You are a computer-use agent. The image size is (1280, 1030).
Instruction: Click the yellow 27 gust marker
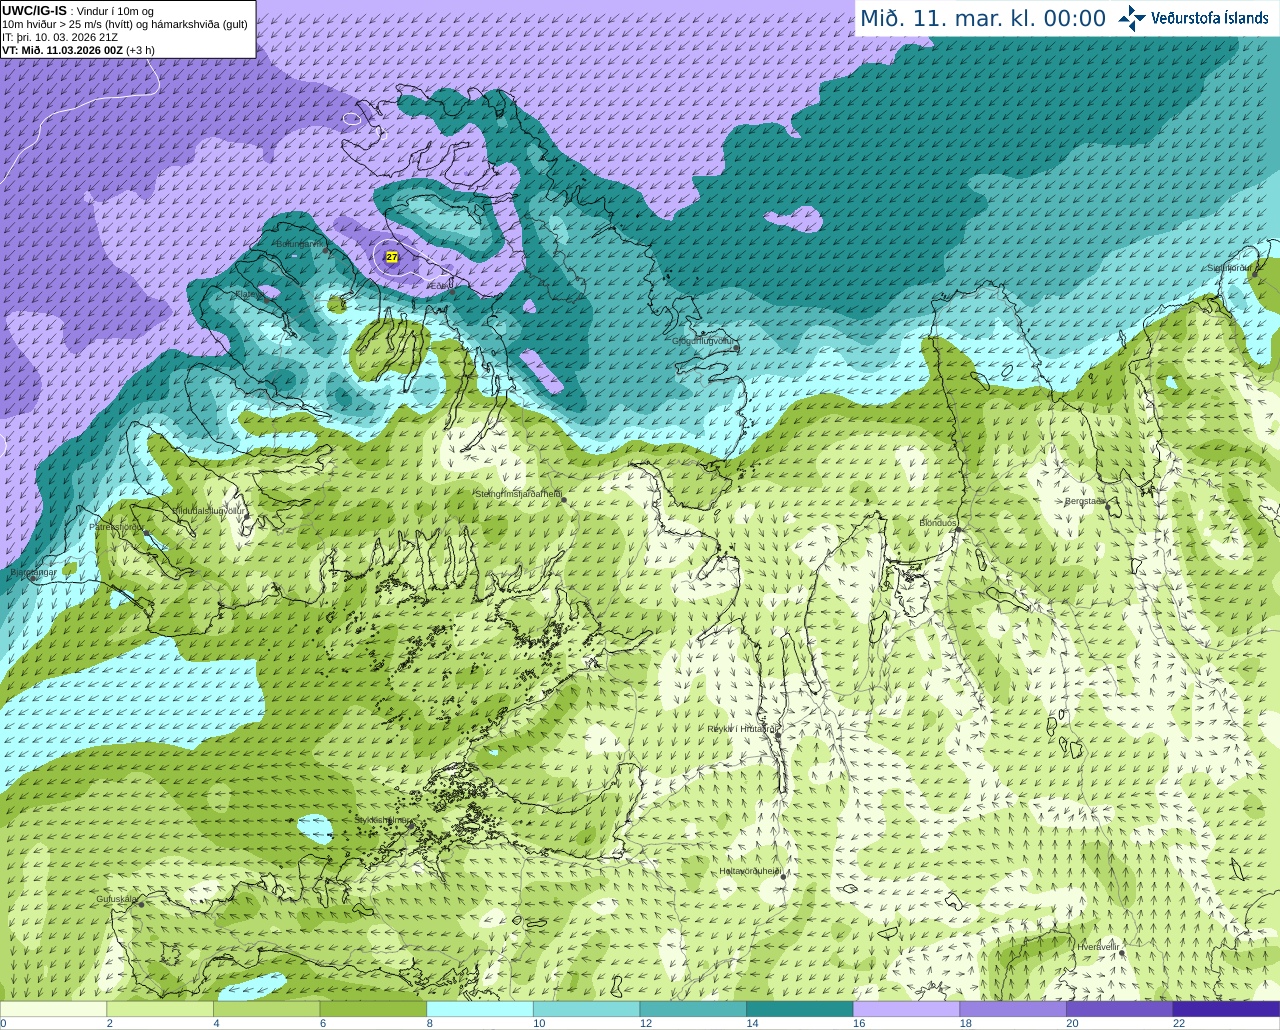click(392, 257)
